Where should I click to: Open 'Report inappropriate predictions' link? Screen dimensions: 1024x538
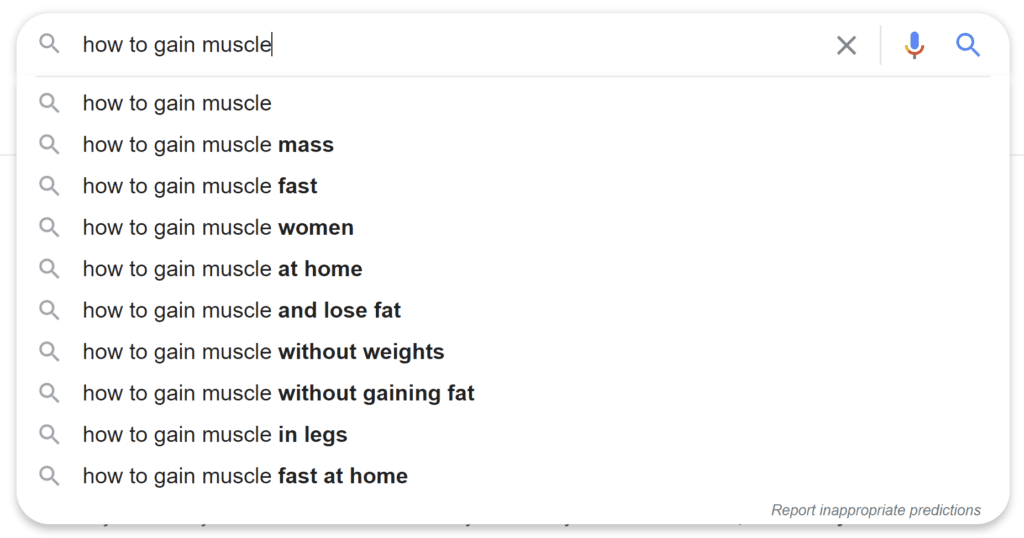tap(876, 510)
